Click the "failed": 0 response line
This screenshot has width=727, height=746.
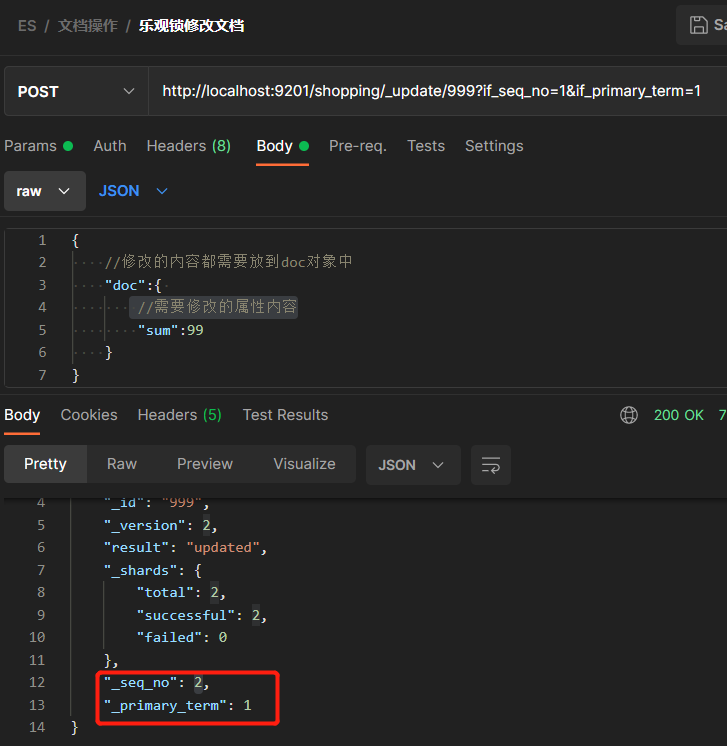(x=182, y=637)
